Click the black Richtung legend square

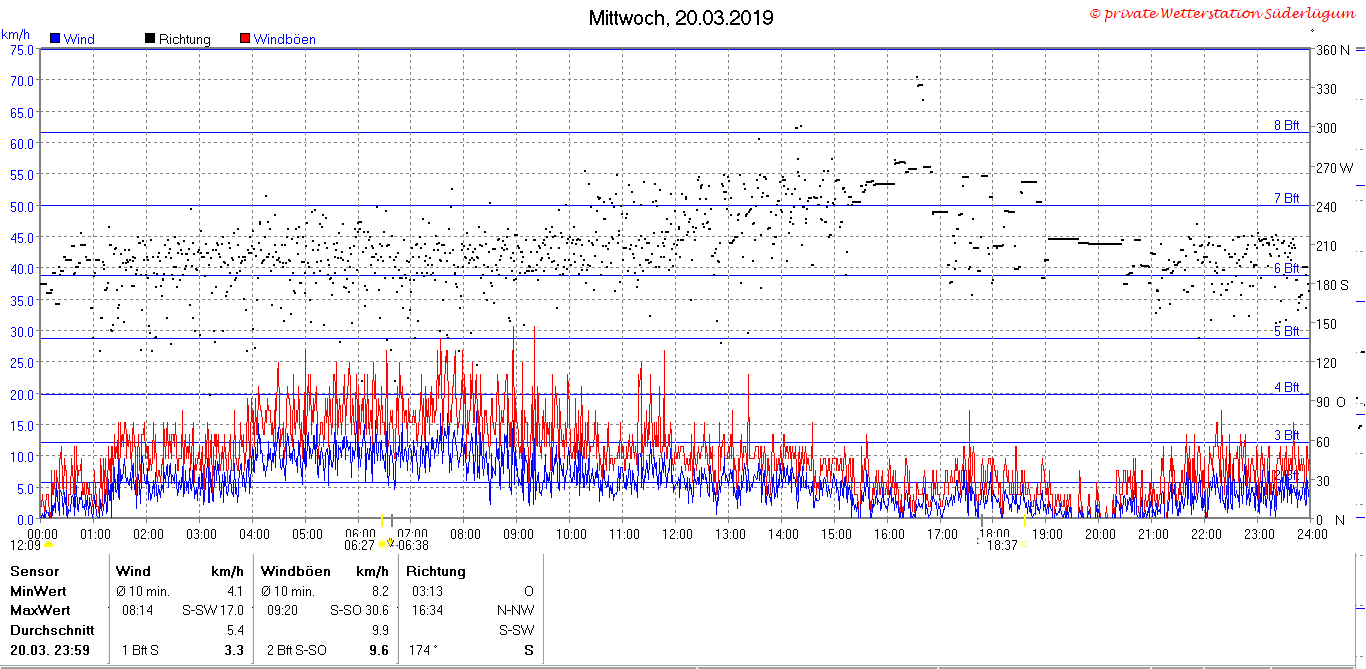150,39
